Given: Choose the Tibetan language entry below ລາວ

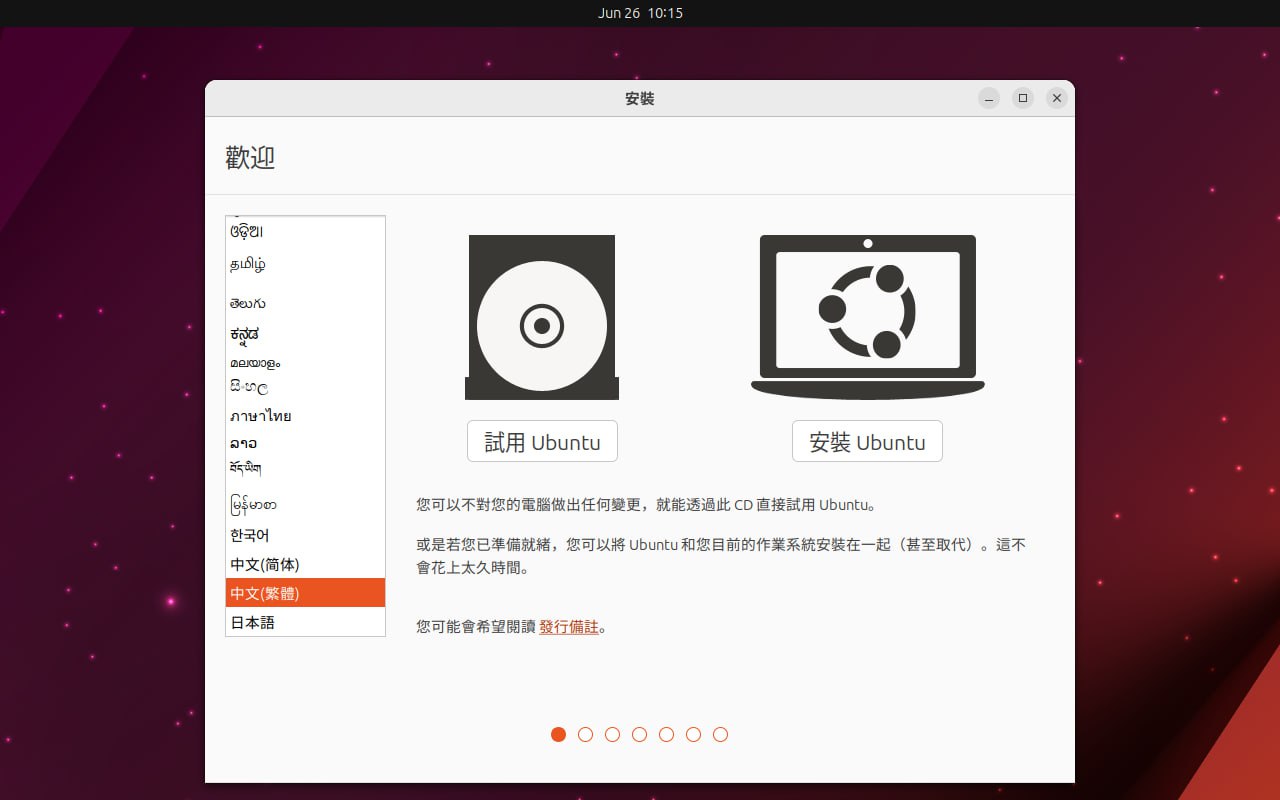Looking at the screenshot, I should coord(305,468).
